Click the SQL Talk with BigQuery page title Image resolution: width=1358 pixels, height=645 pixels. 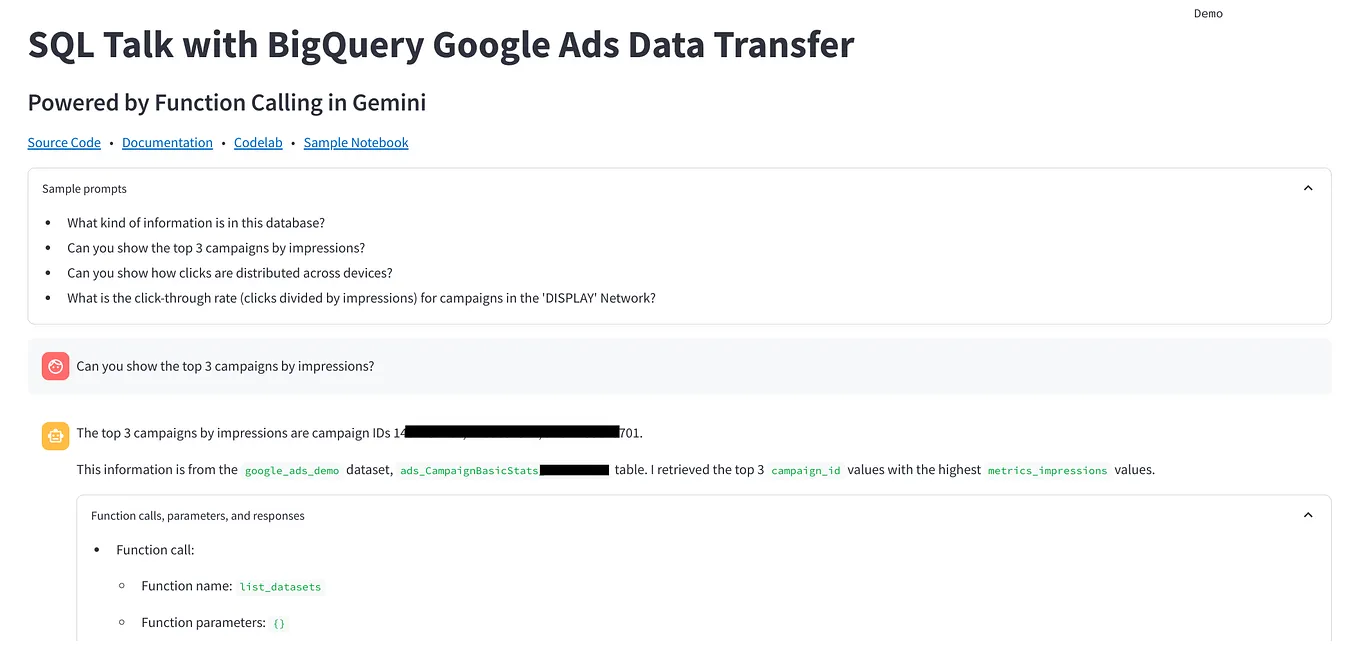[441, 45]
